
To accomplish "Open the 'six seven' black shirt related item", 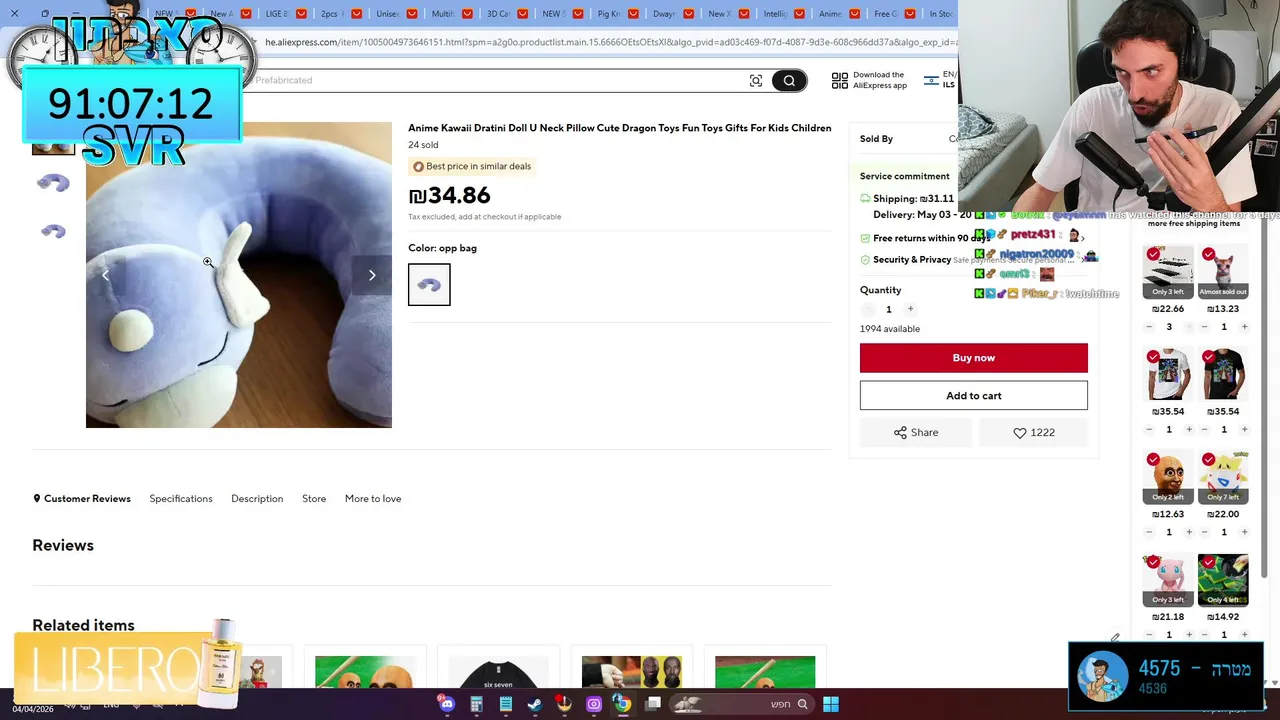I will [x=498, y=672].
